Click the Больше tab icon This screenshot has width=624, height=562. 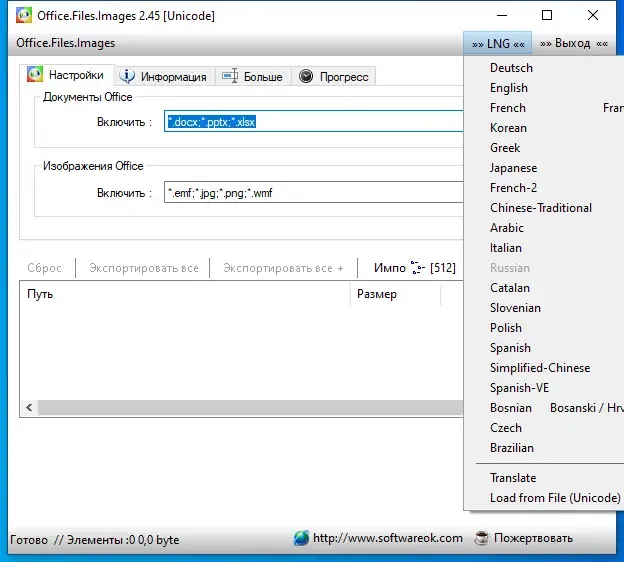pos(230,76)
